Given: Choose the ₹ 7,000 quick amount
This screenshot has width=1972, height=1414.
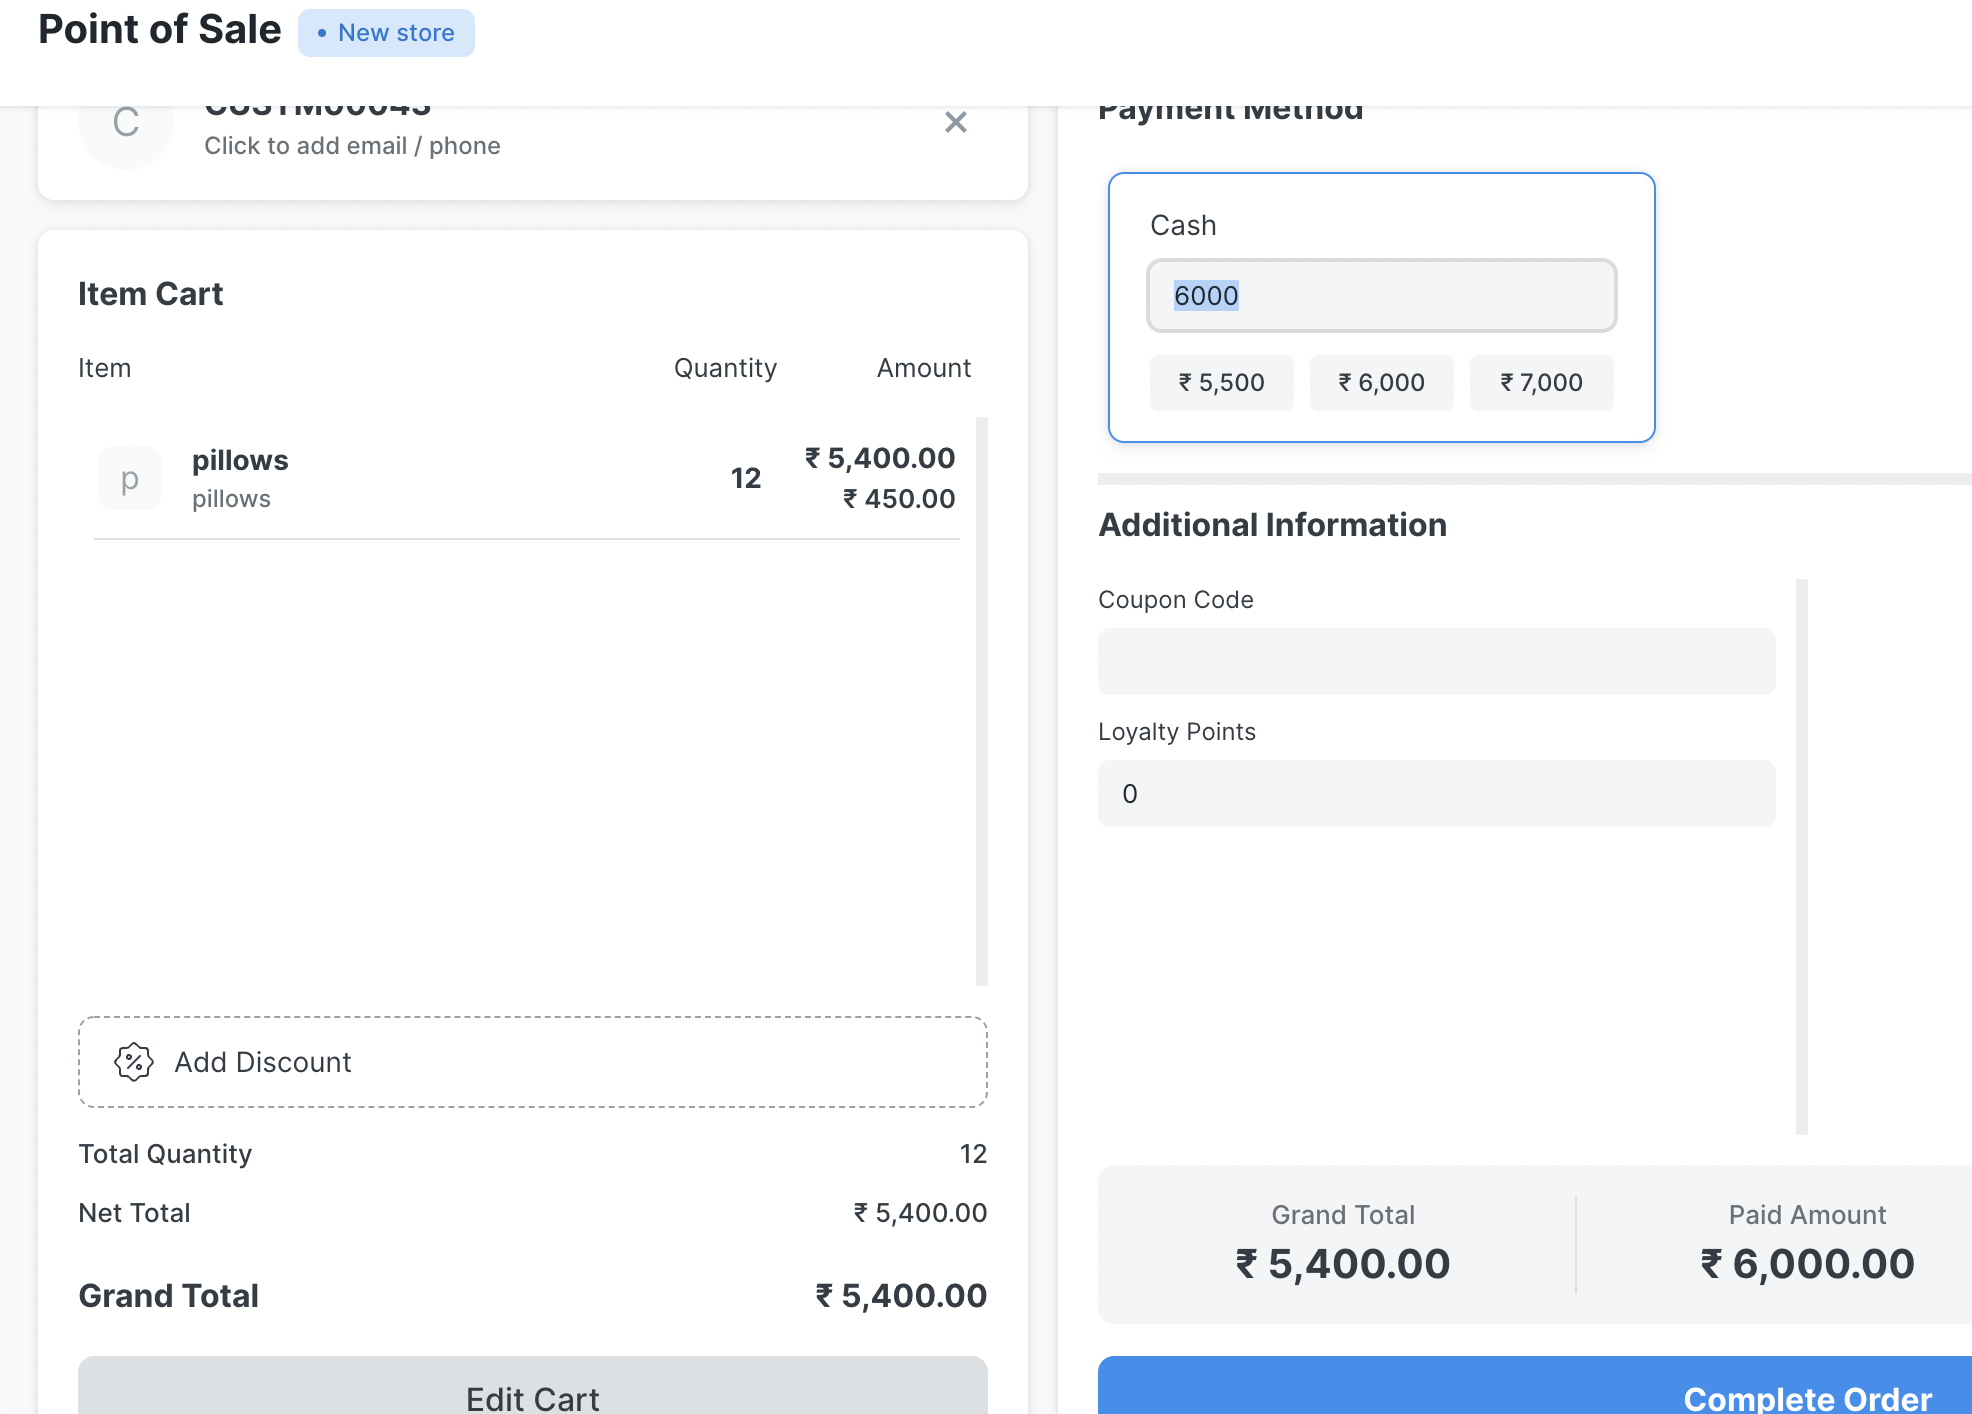Looking at the screenshot, I should click(x=1541, y=382).
